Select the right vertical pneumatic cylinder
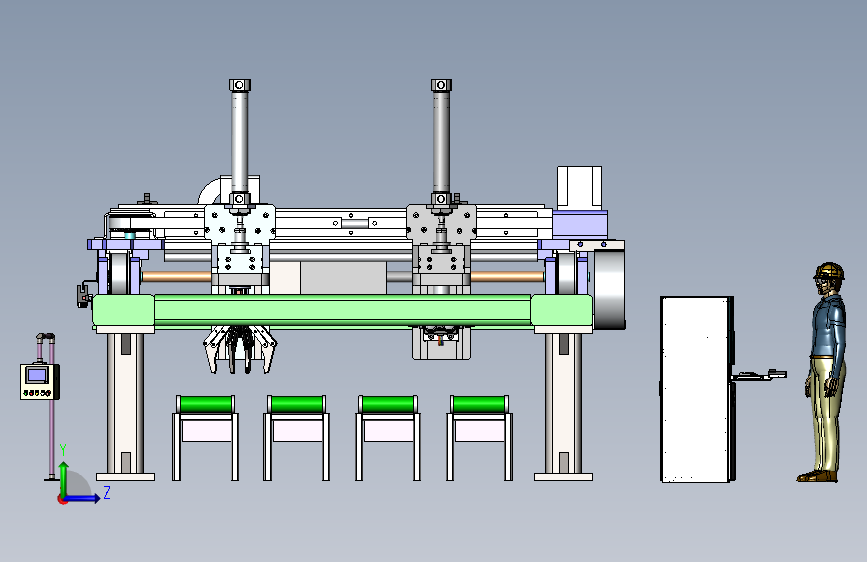This screenshot has width=867, height=562. tap(441, 142)
